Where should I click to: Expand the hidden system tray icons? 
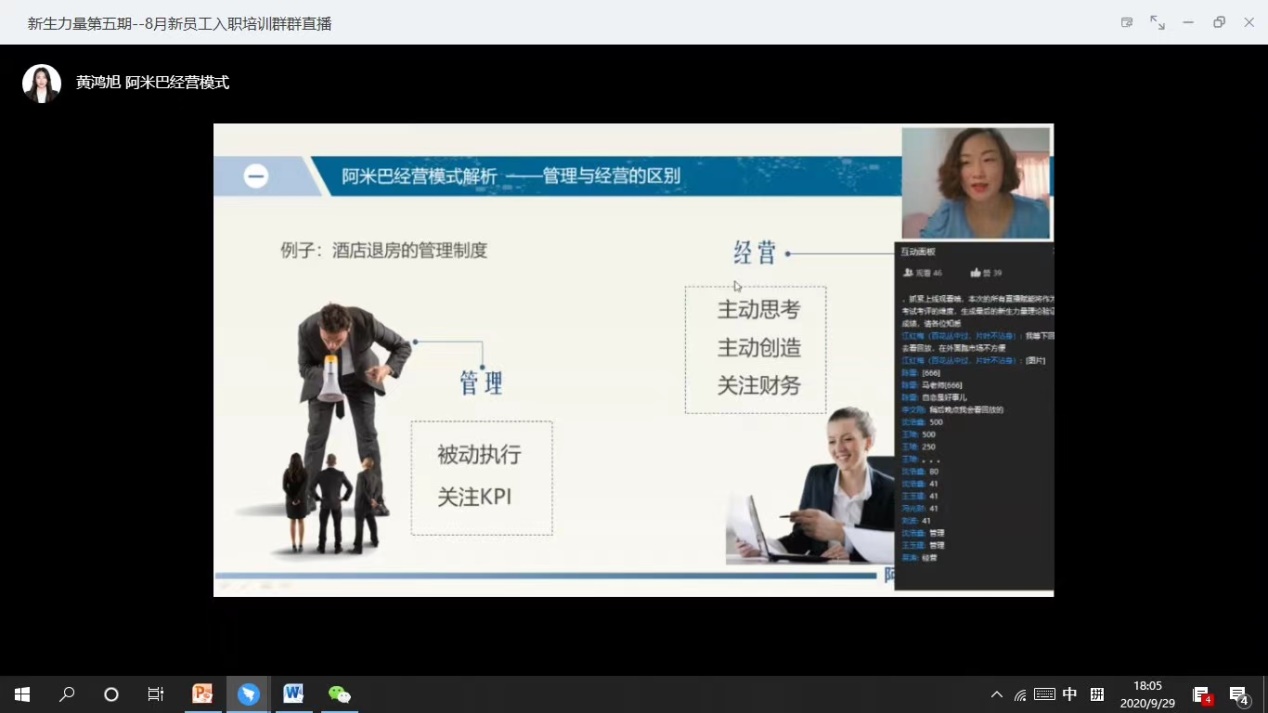pyautogui.click(x=996, y=694)
